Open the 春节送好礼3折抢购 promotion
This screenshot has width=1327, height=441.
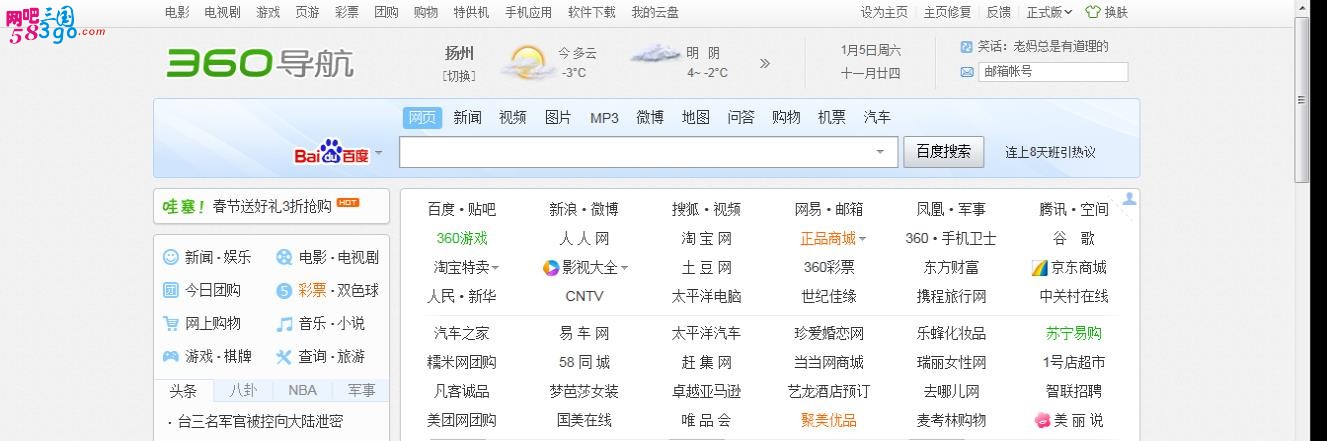click(271, 206)
